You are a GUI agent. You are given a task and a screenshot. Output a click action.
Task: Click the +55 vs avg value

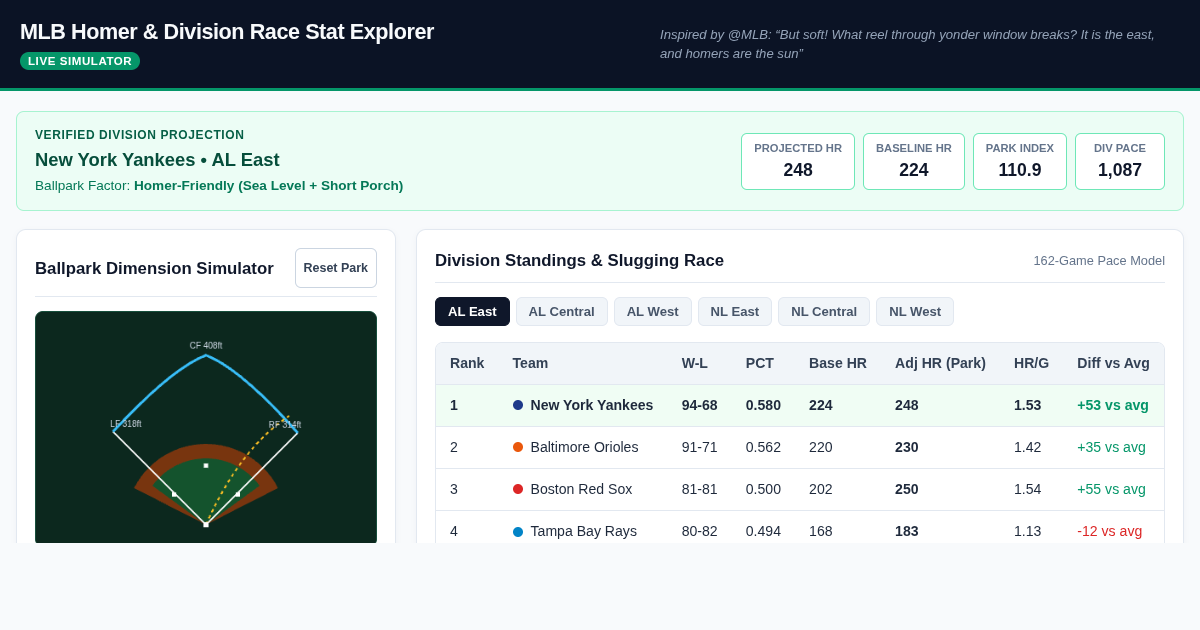click(1111, 489)
